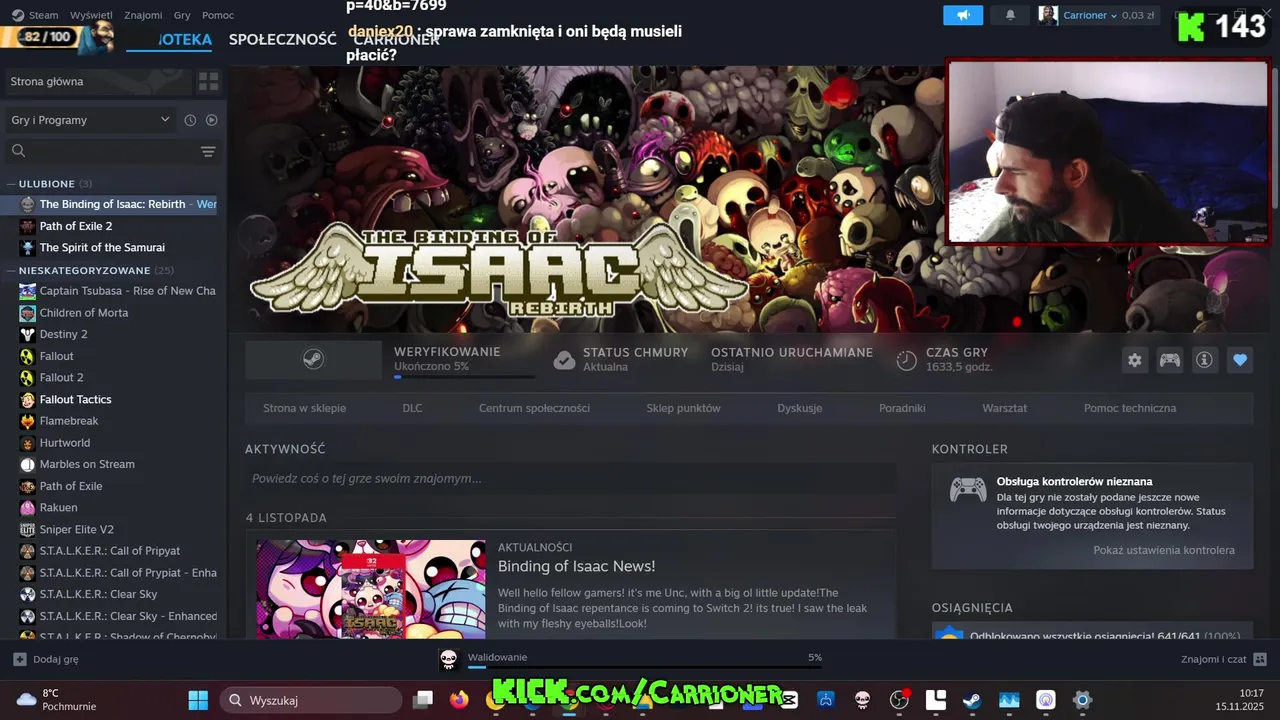Expand the Gry i Programy dropdown
The width and height of the screenshot is (1280, 720).
90,120
